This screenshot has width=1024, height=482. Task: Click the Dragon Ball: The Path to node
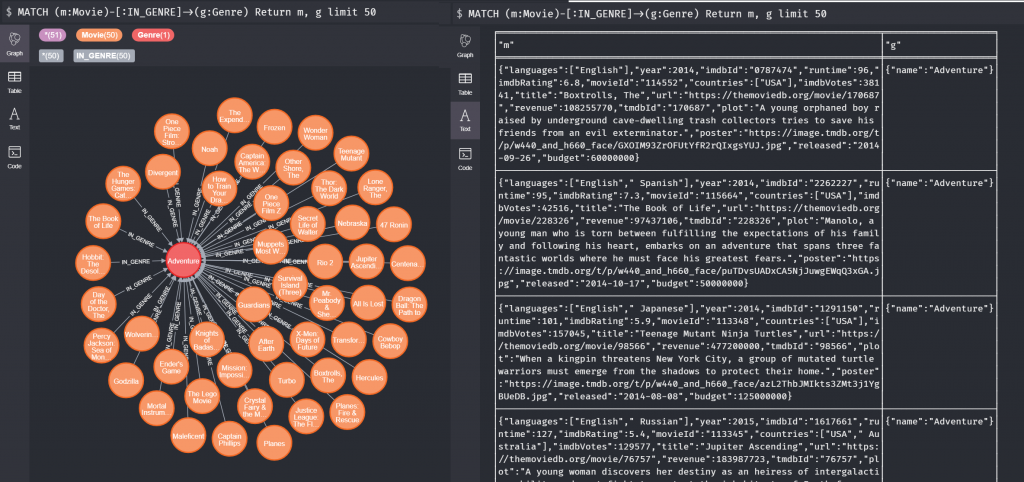point(409,306)
